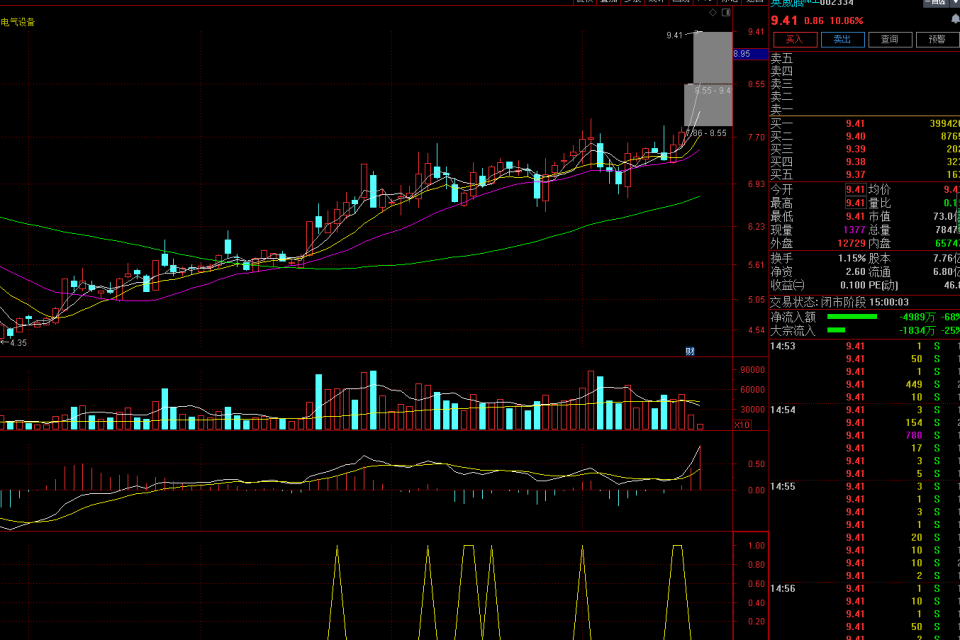Click the -1834万 block inflow amount

(917, 331)
